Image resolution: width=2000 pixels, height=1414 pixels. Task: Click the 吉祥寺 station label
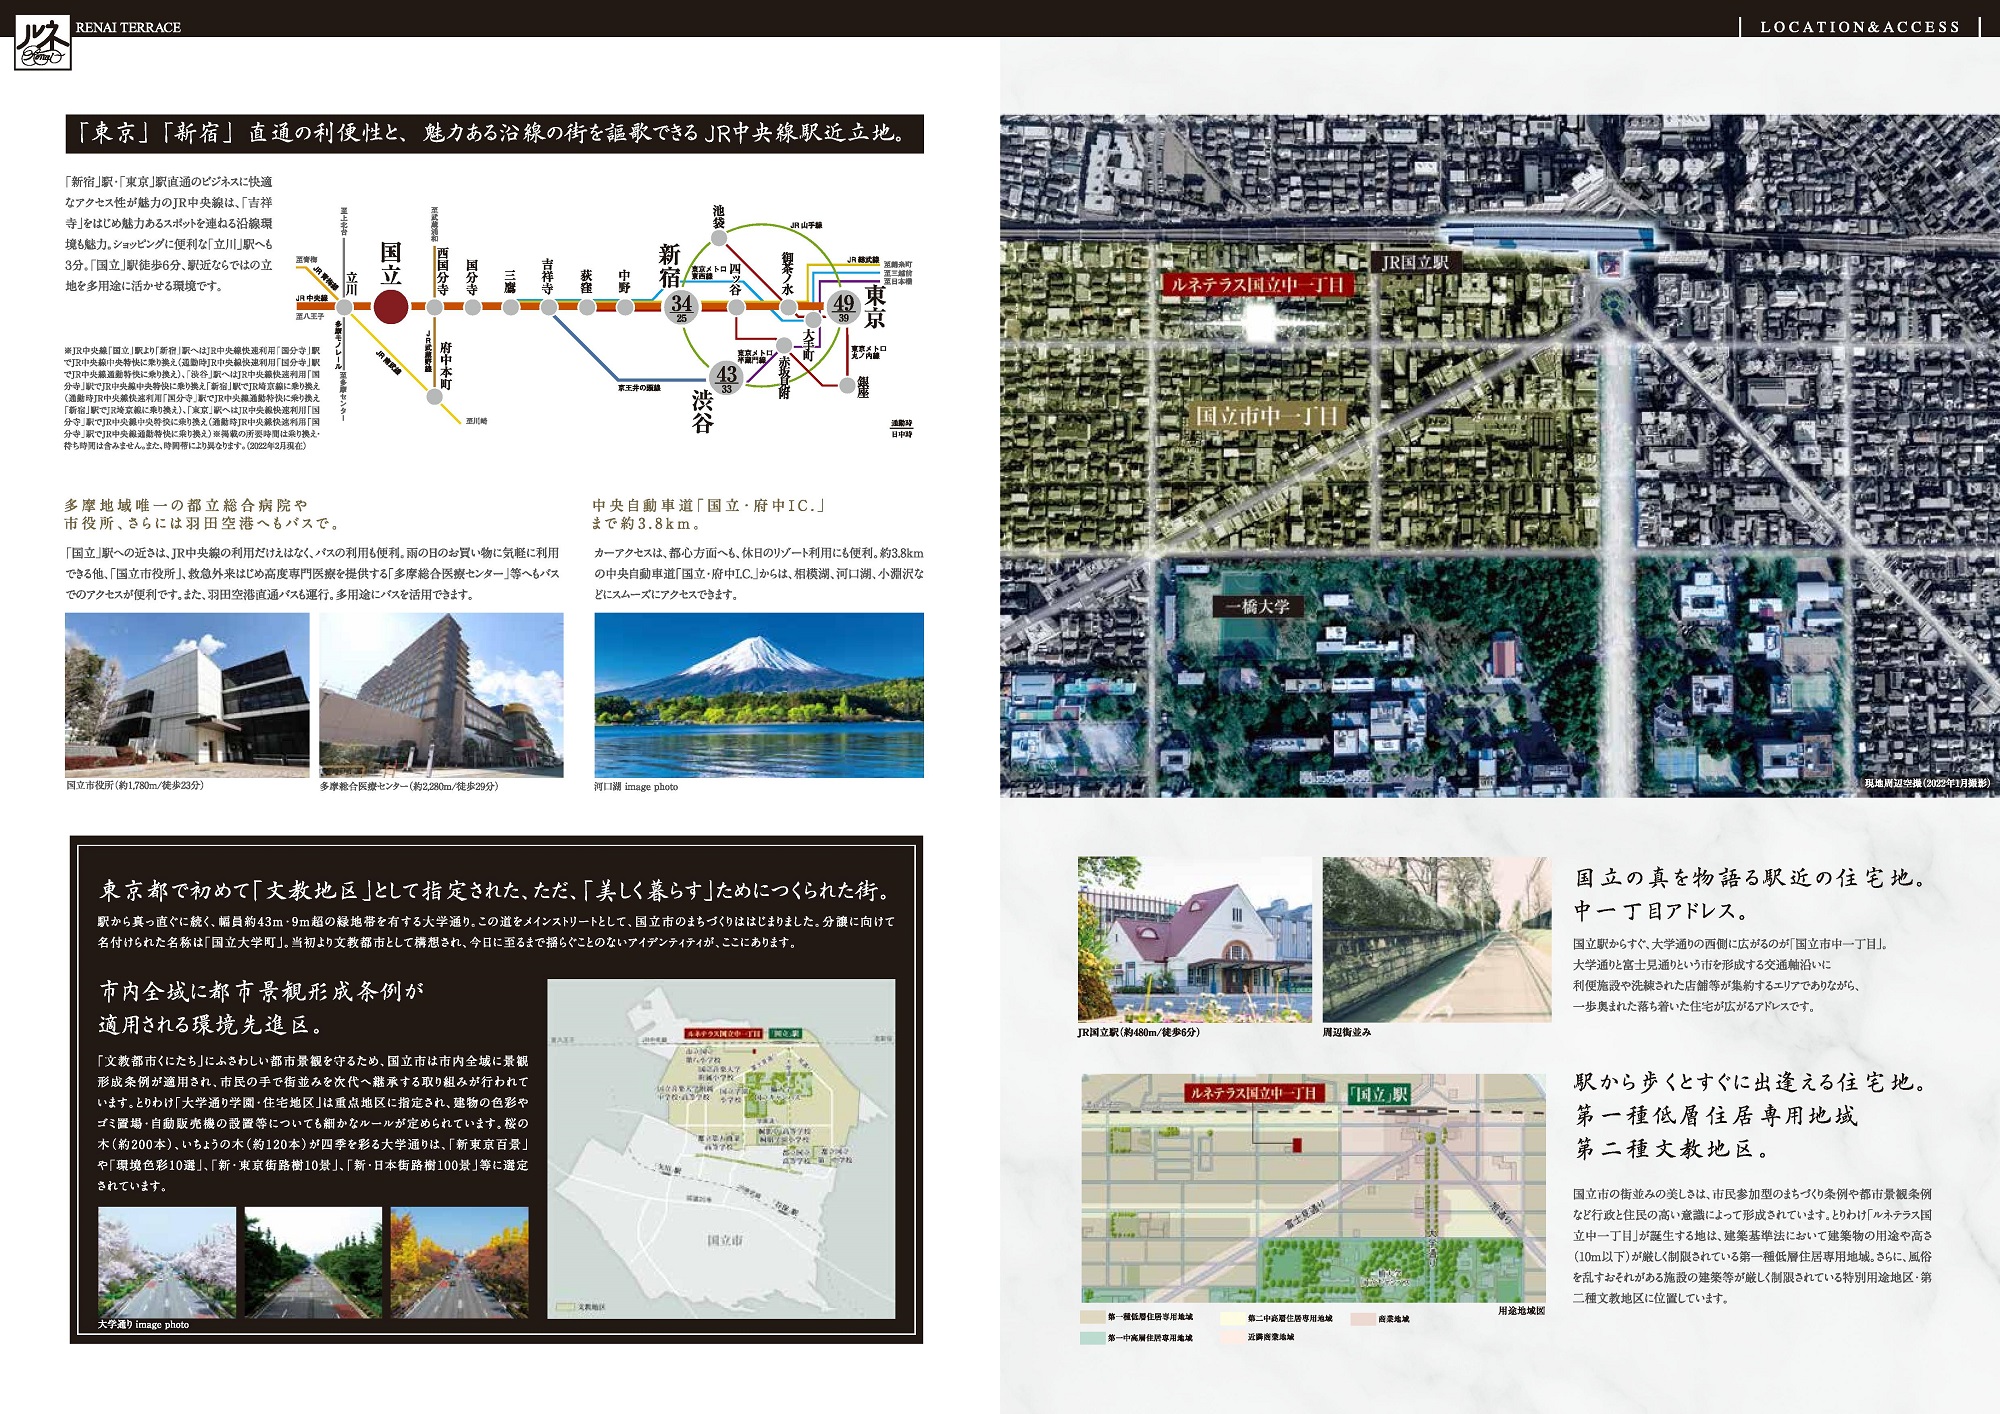[x=547, y=276]
